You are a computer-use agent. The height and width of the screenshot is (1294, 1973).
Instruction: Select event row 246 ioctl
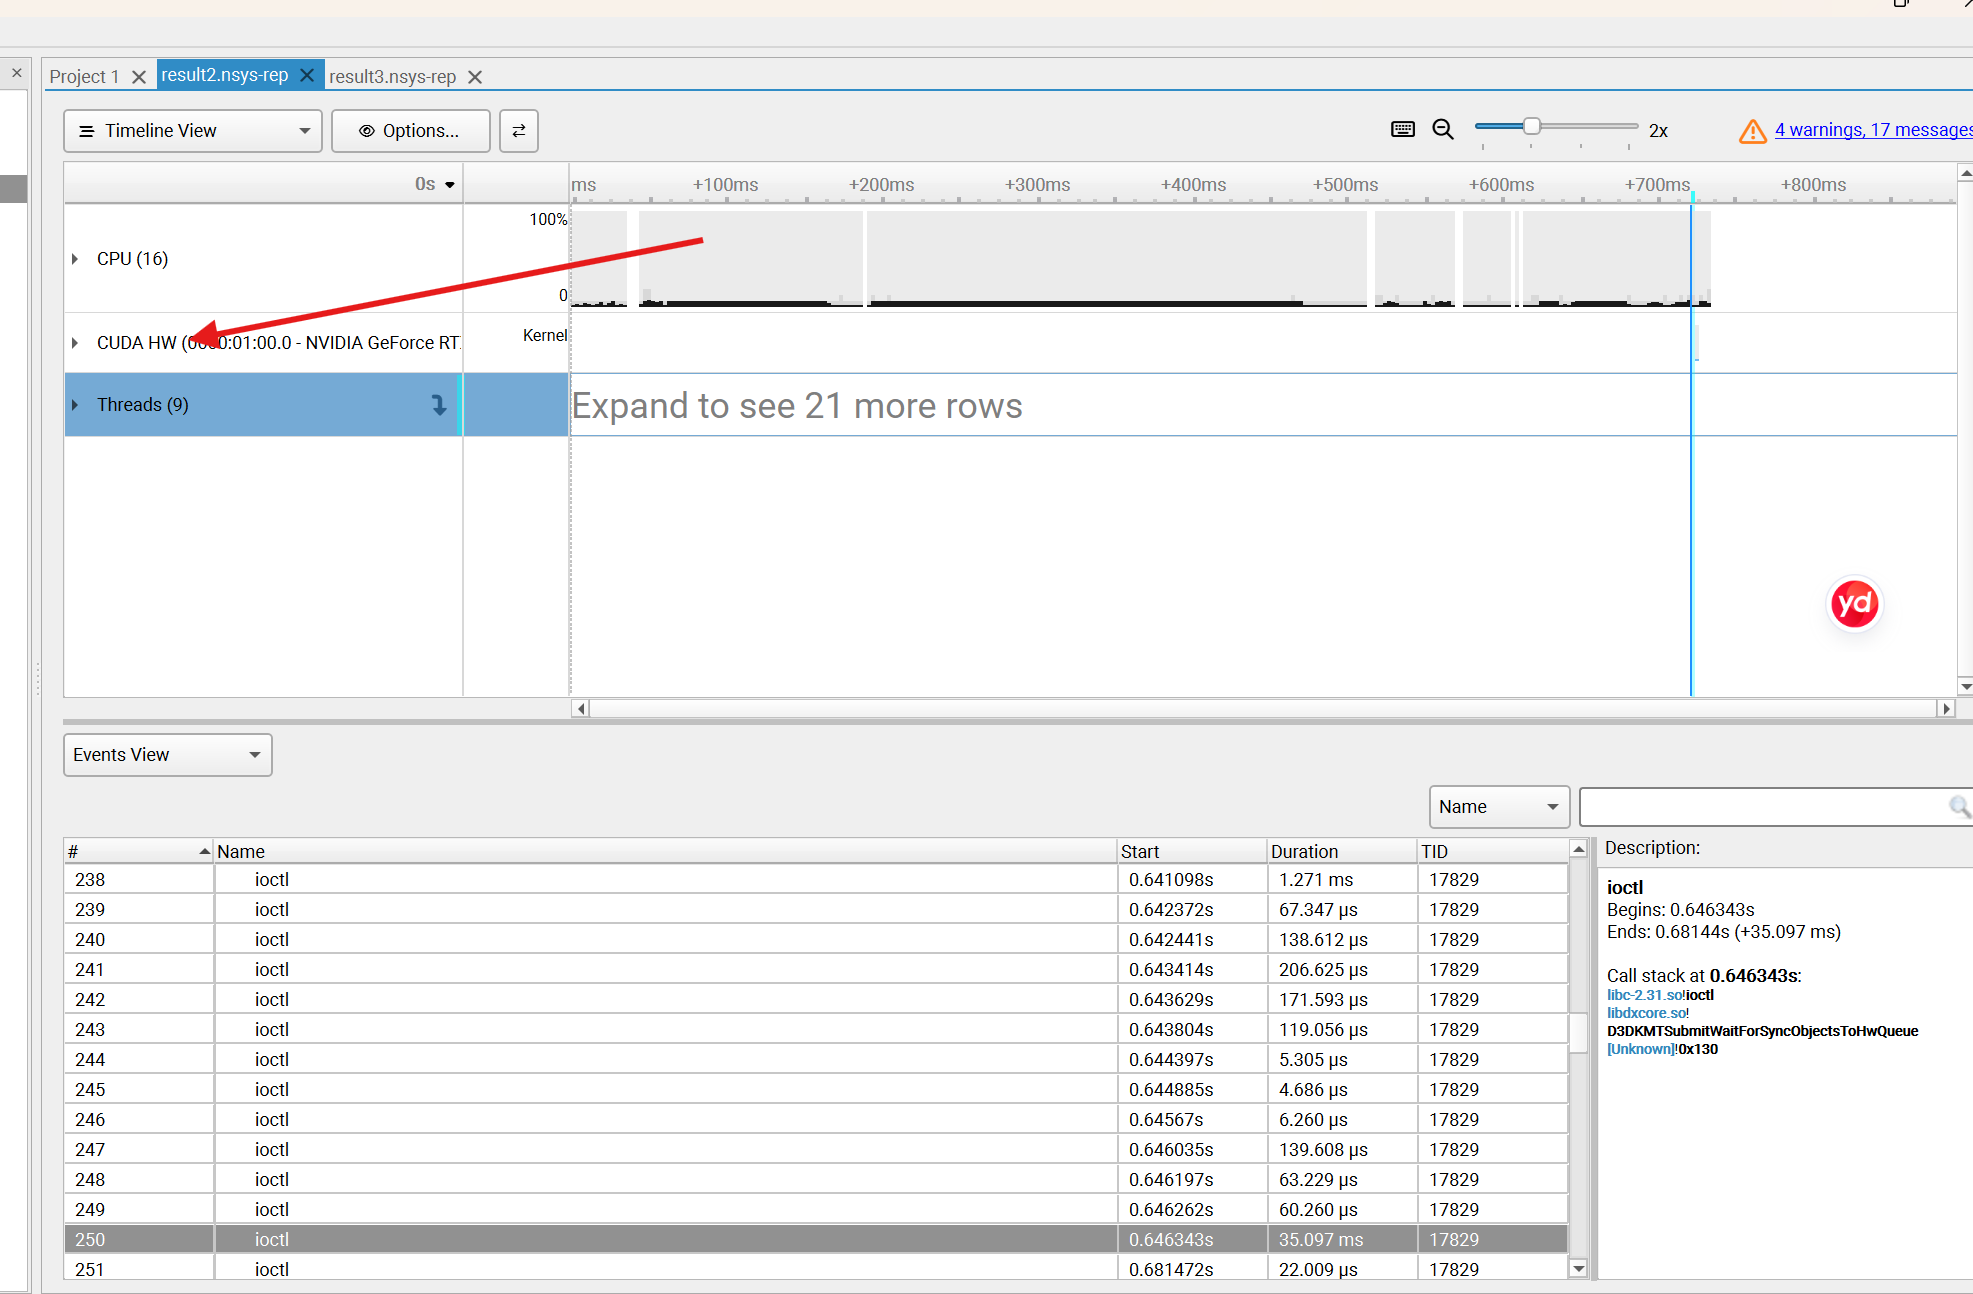point(816,1120)
